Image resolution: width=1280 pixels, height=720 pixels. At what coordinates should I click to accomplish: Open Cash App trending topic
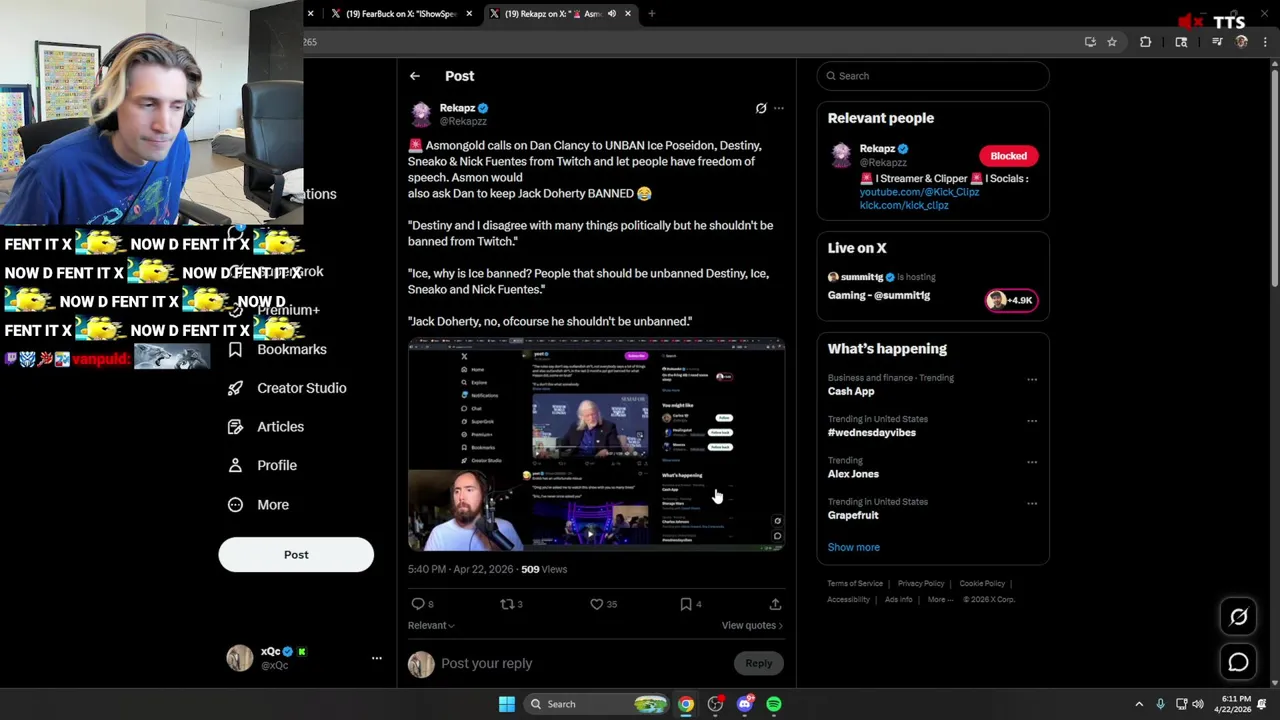point(851,391)
